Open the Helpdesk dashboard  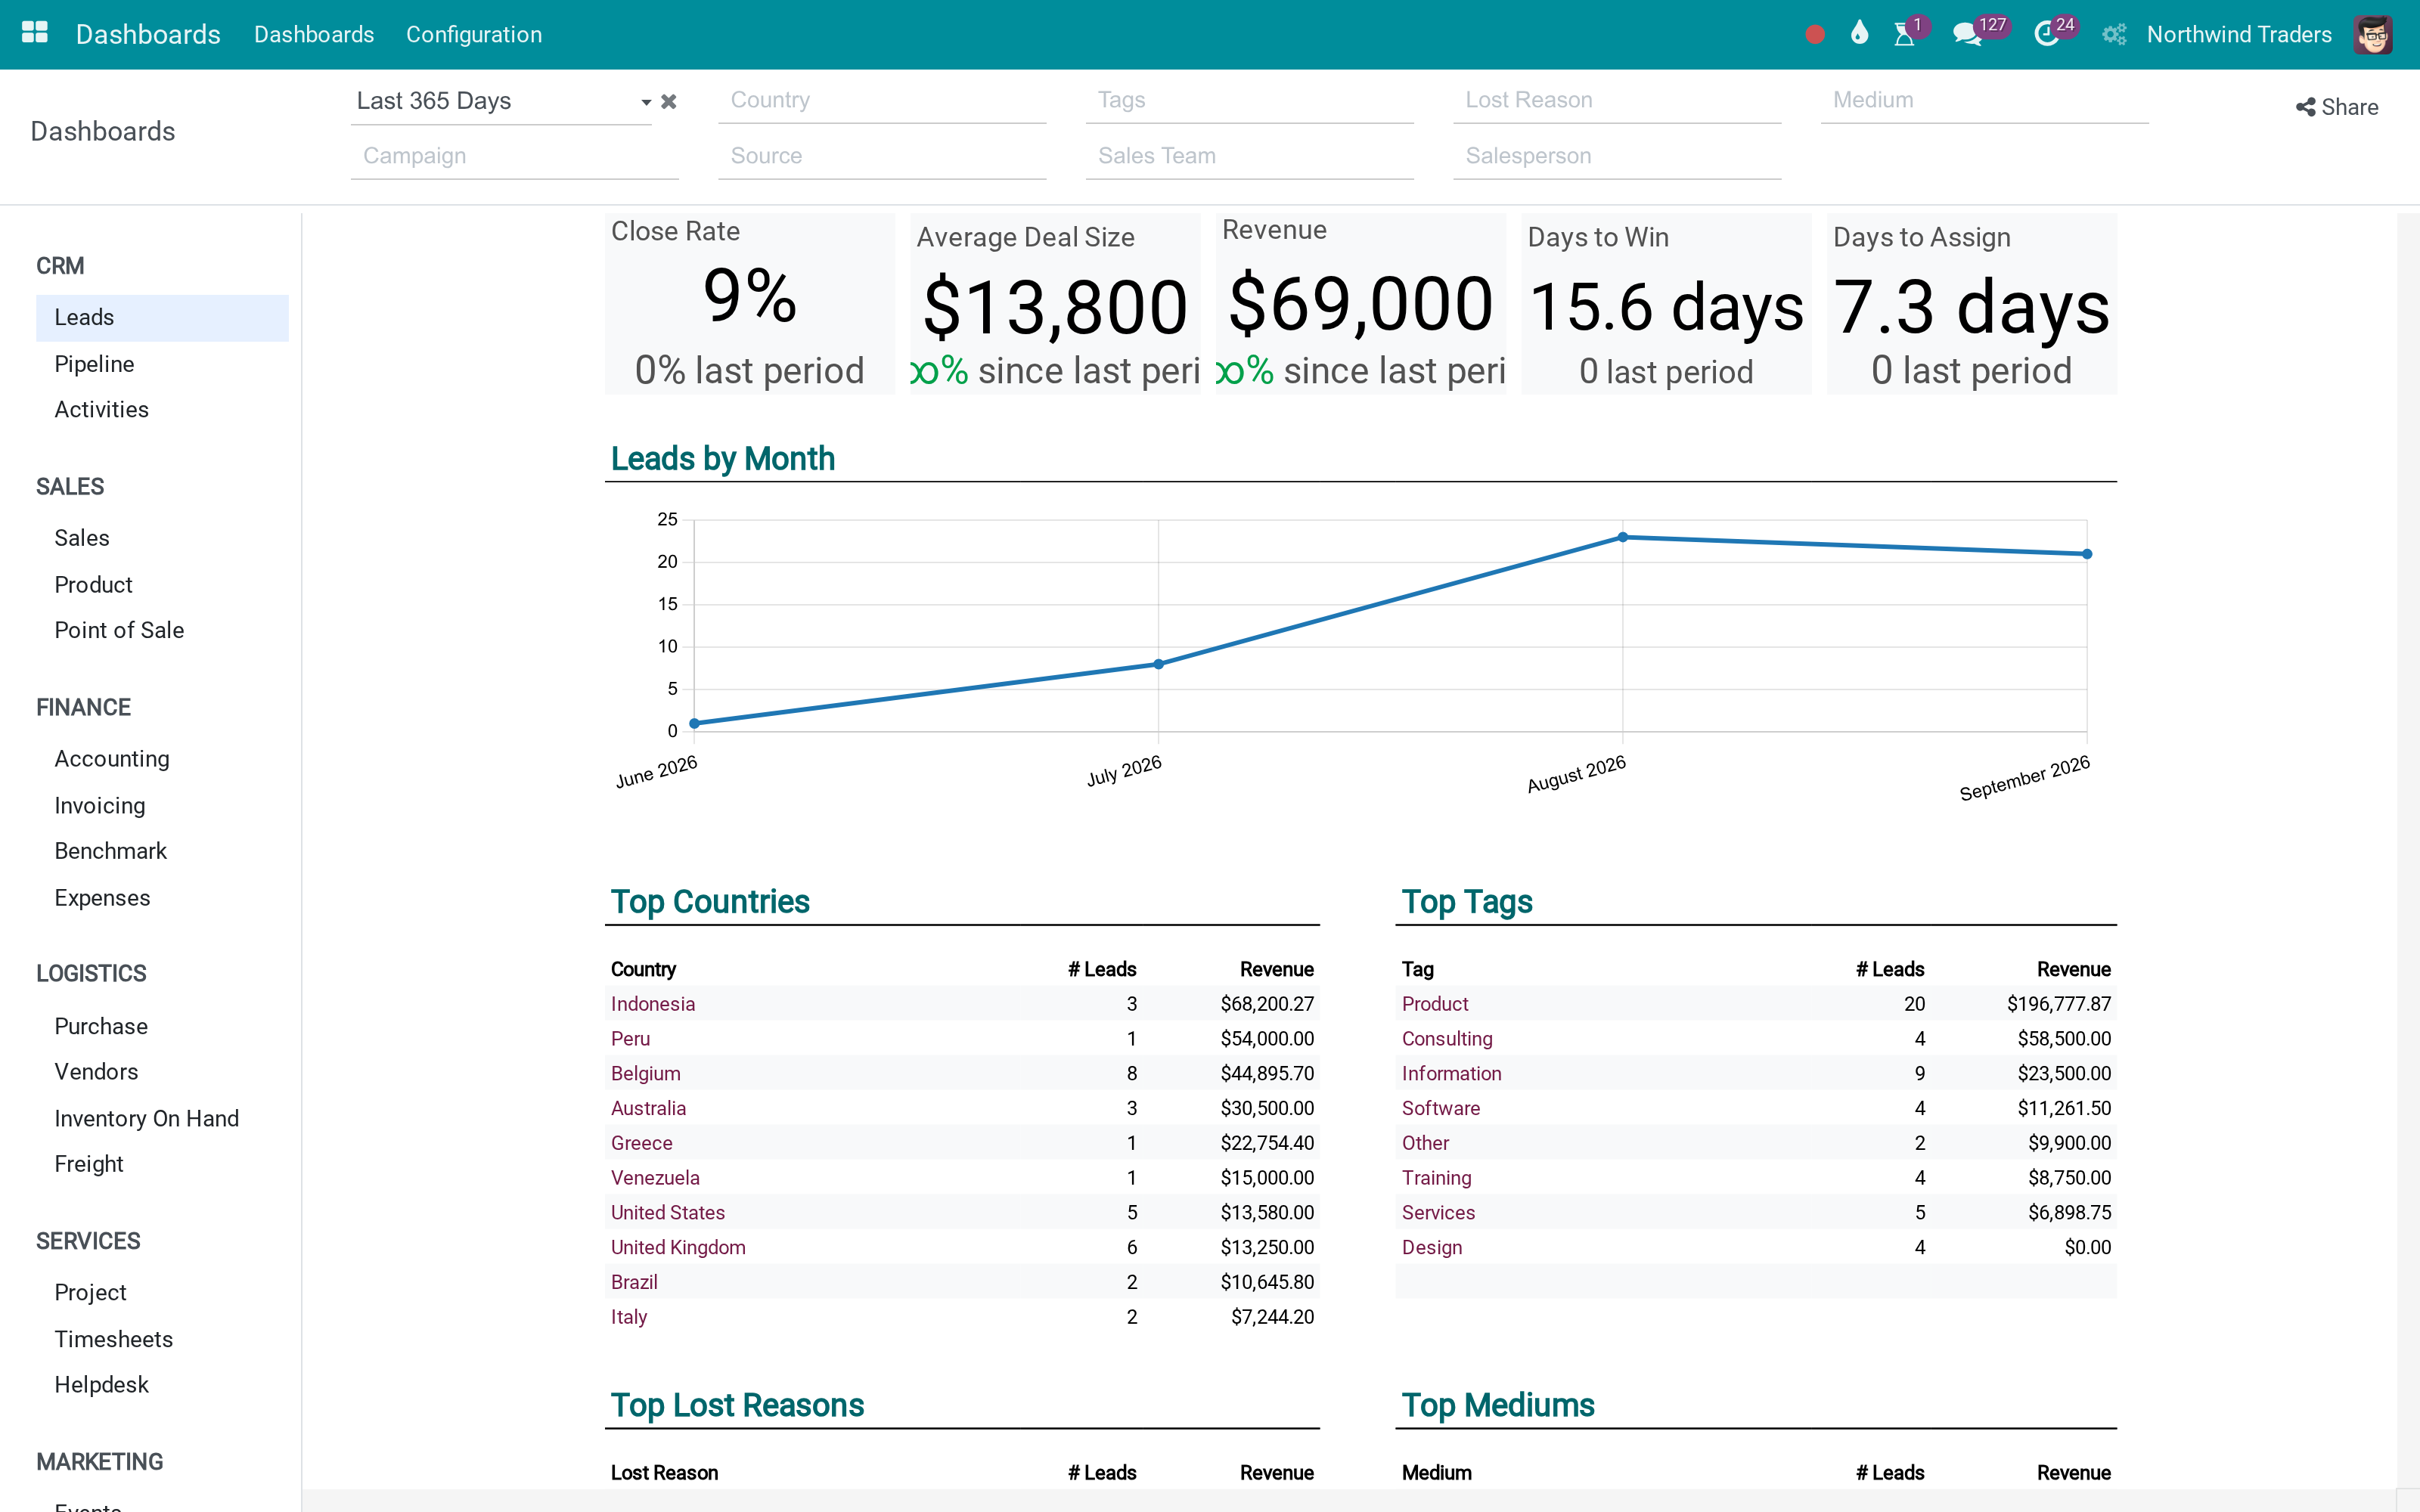point(162,1385)
